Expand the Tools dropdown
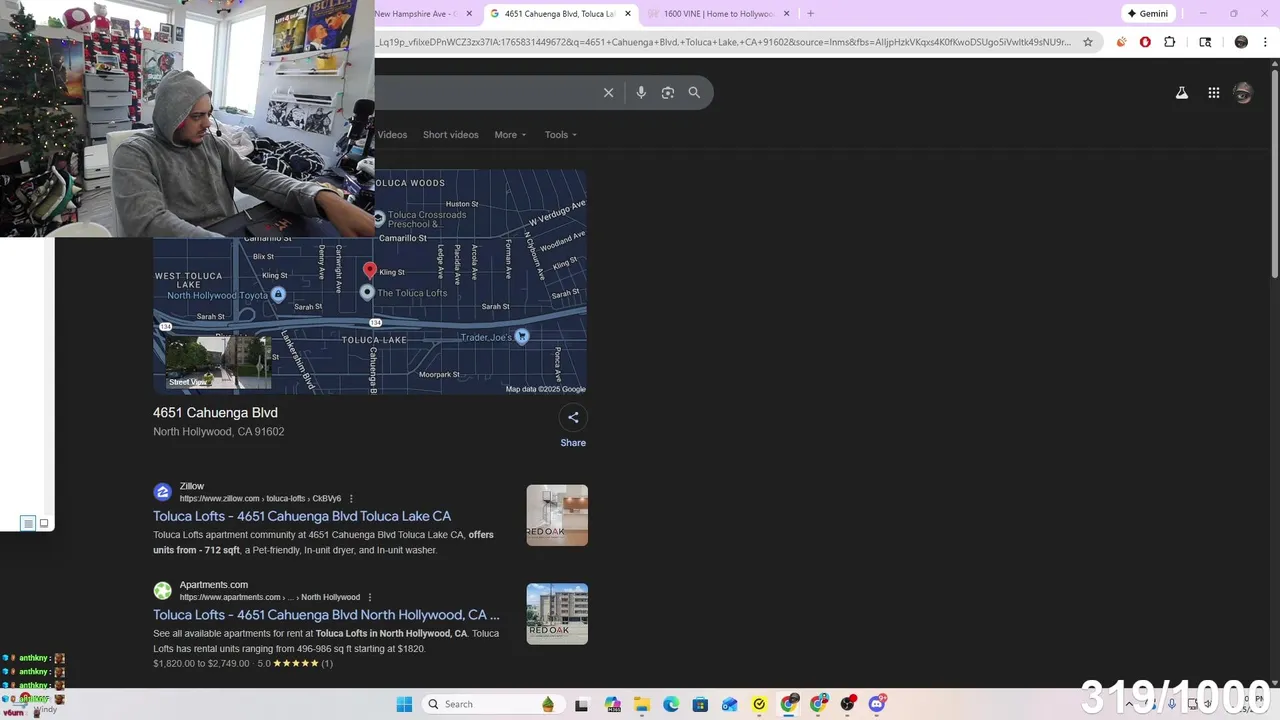Screen dimensions: 1280x720 tap(561, 135)
